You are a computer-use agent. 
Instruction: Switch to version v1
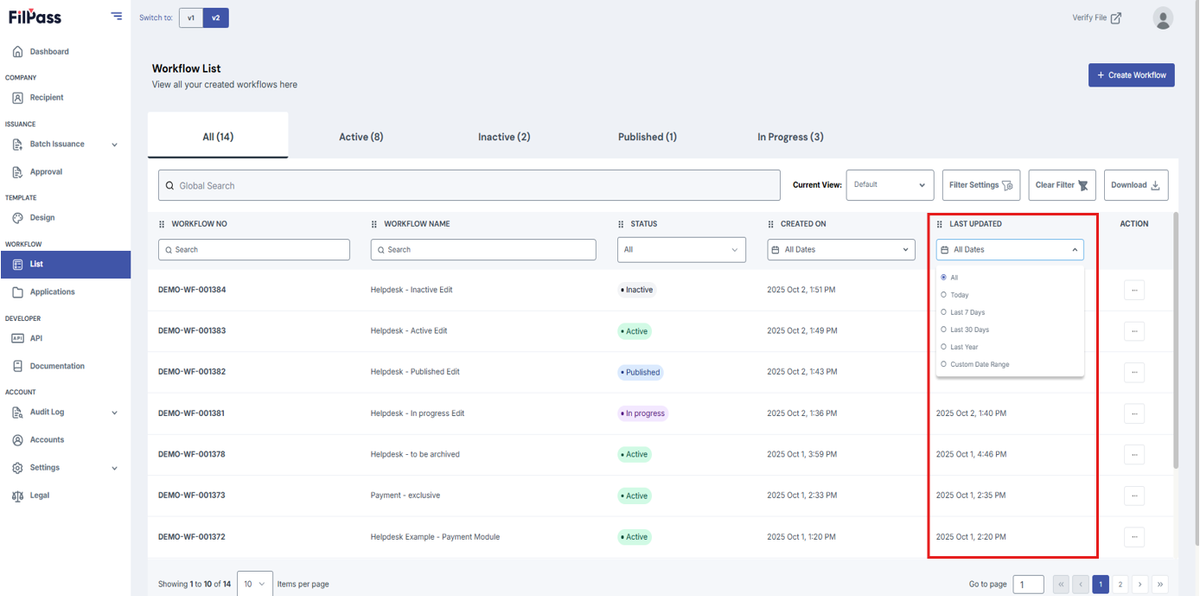click(x=191, y=18)
